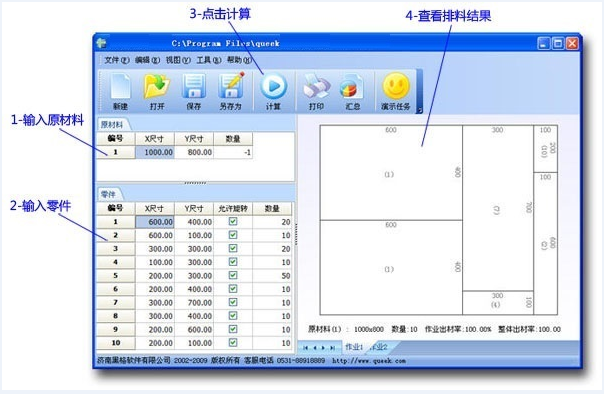Click the (10) 100x200 layout piece
Viewport: 604px width, 394px height.
tap(545, 149)
